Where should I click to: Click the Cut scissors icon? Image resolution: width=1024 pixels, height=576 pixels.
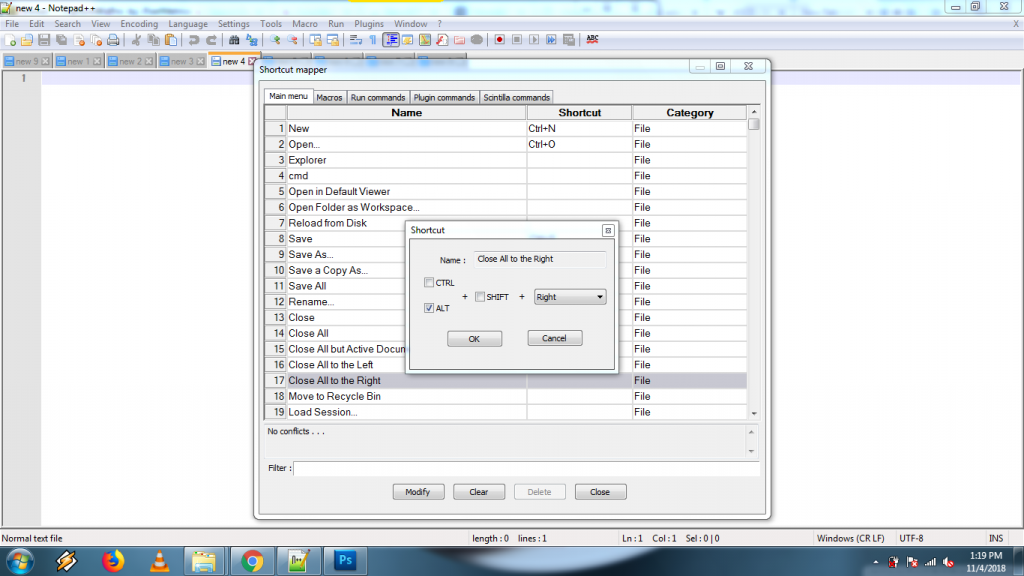[x=136, y=40]
